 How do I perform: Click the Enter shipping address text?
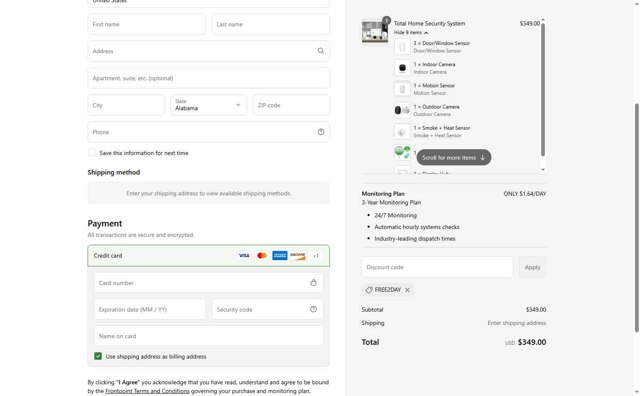[517, 323]
